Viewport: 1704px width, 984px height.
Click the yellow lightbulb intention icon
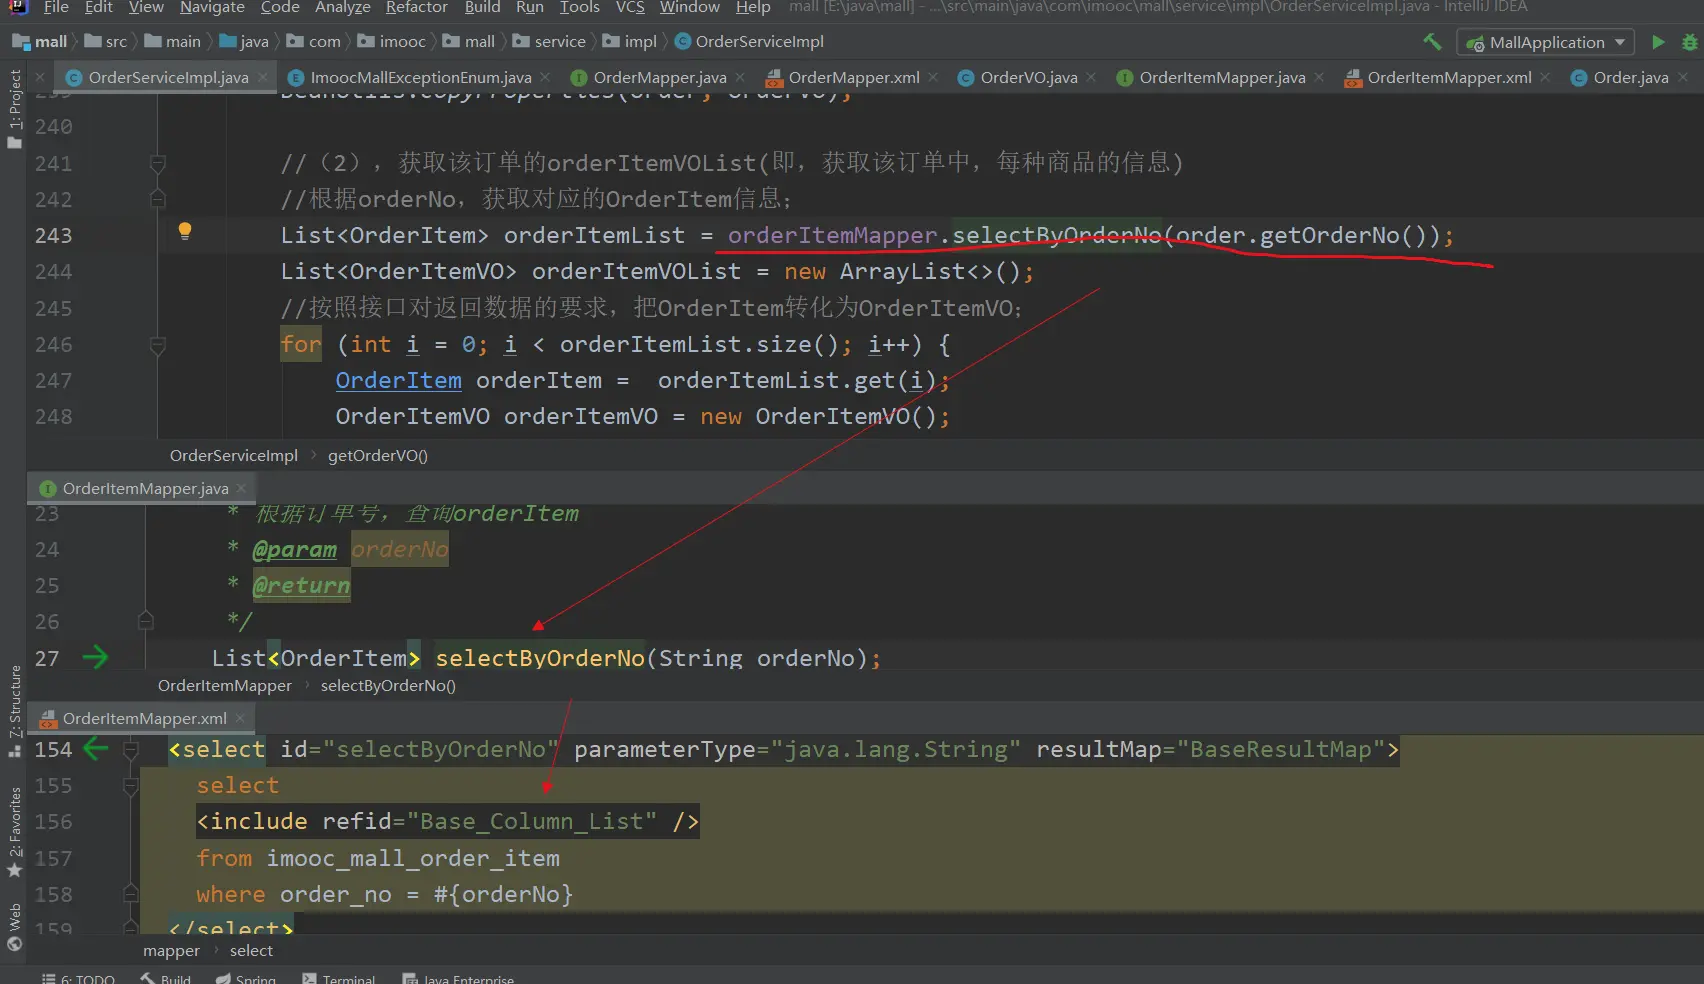pos(185,232)
